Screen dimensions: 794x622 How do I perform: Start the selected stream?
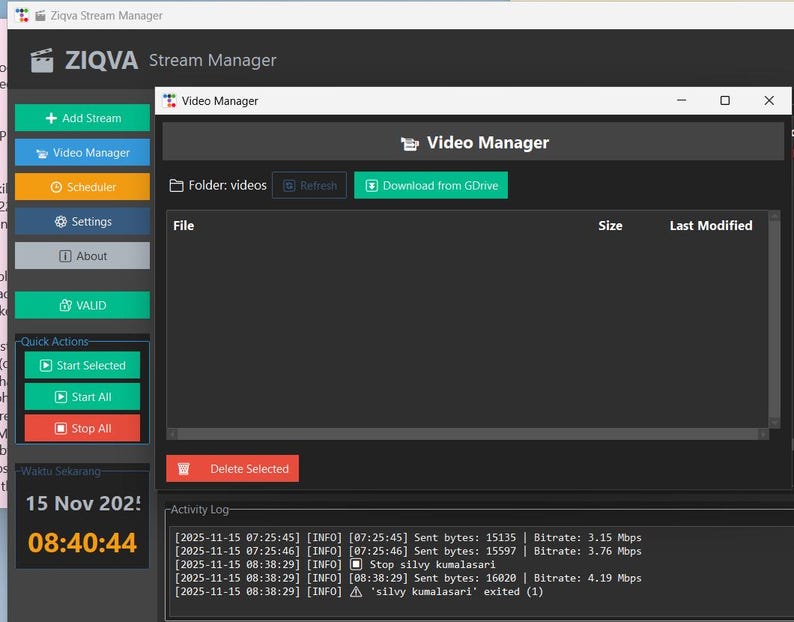click(x=82, y=365)
